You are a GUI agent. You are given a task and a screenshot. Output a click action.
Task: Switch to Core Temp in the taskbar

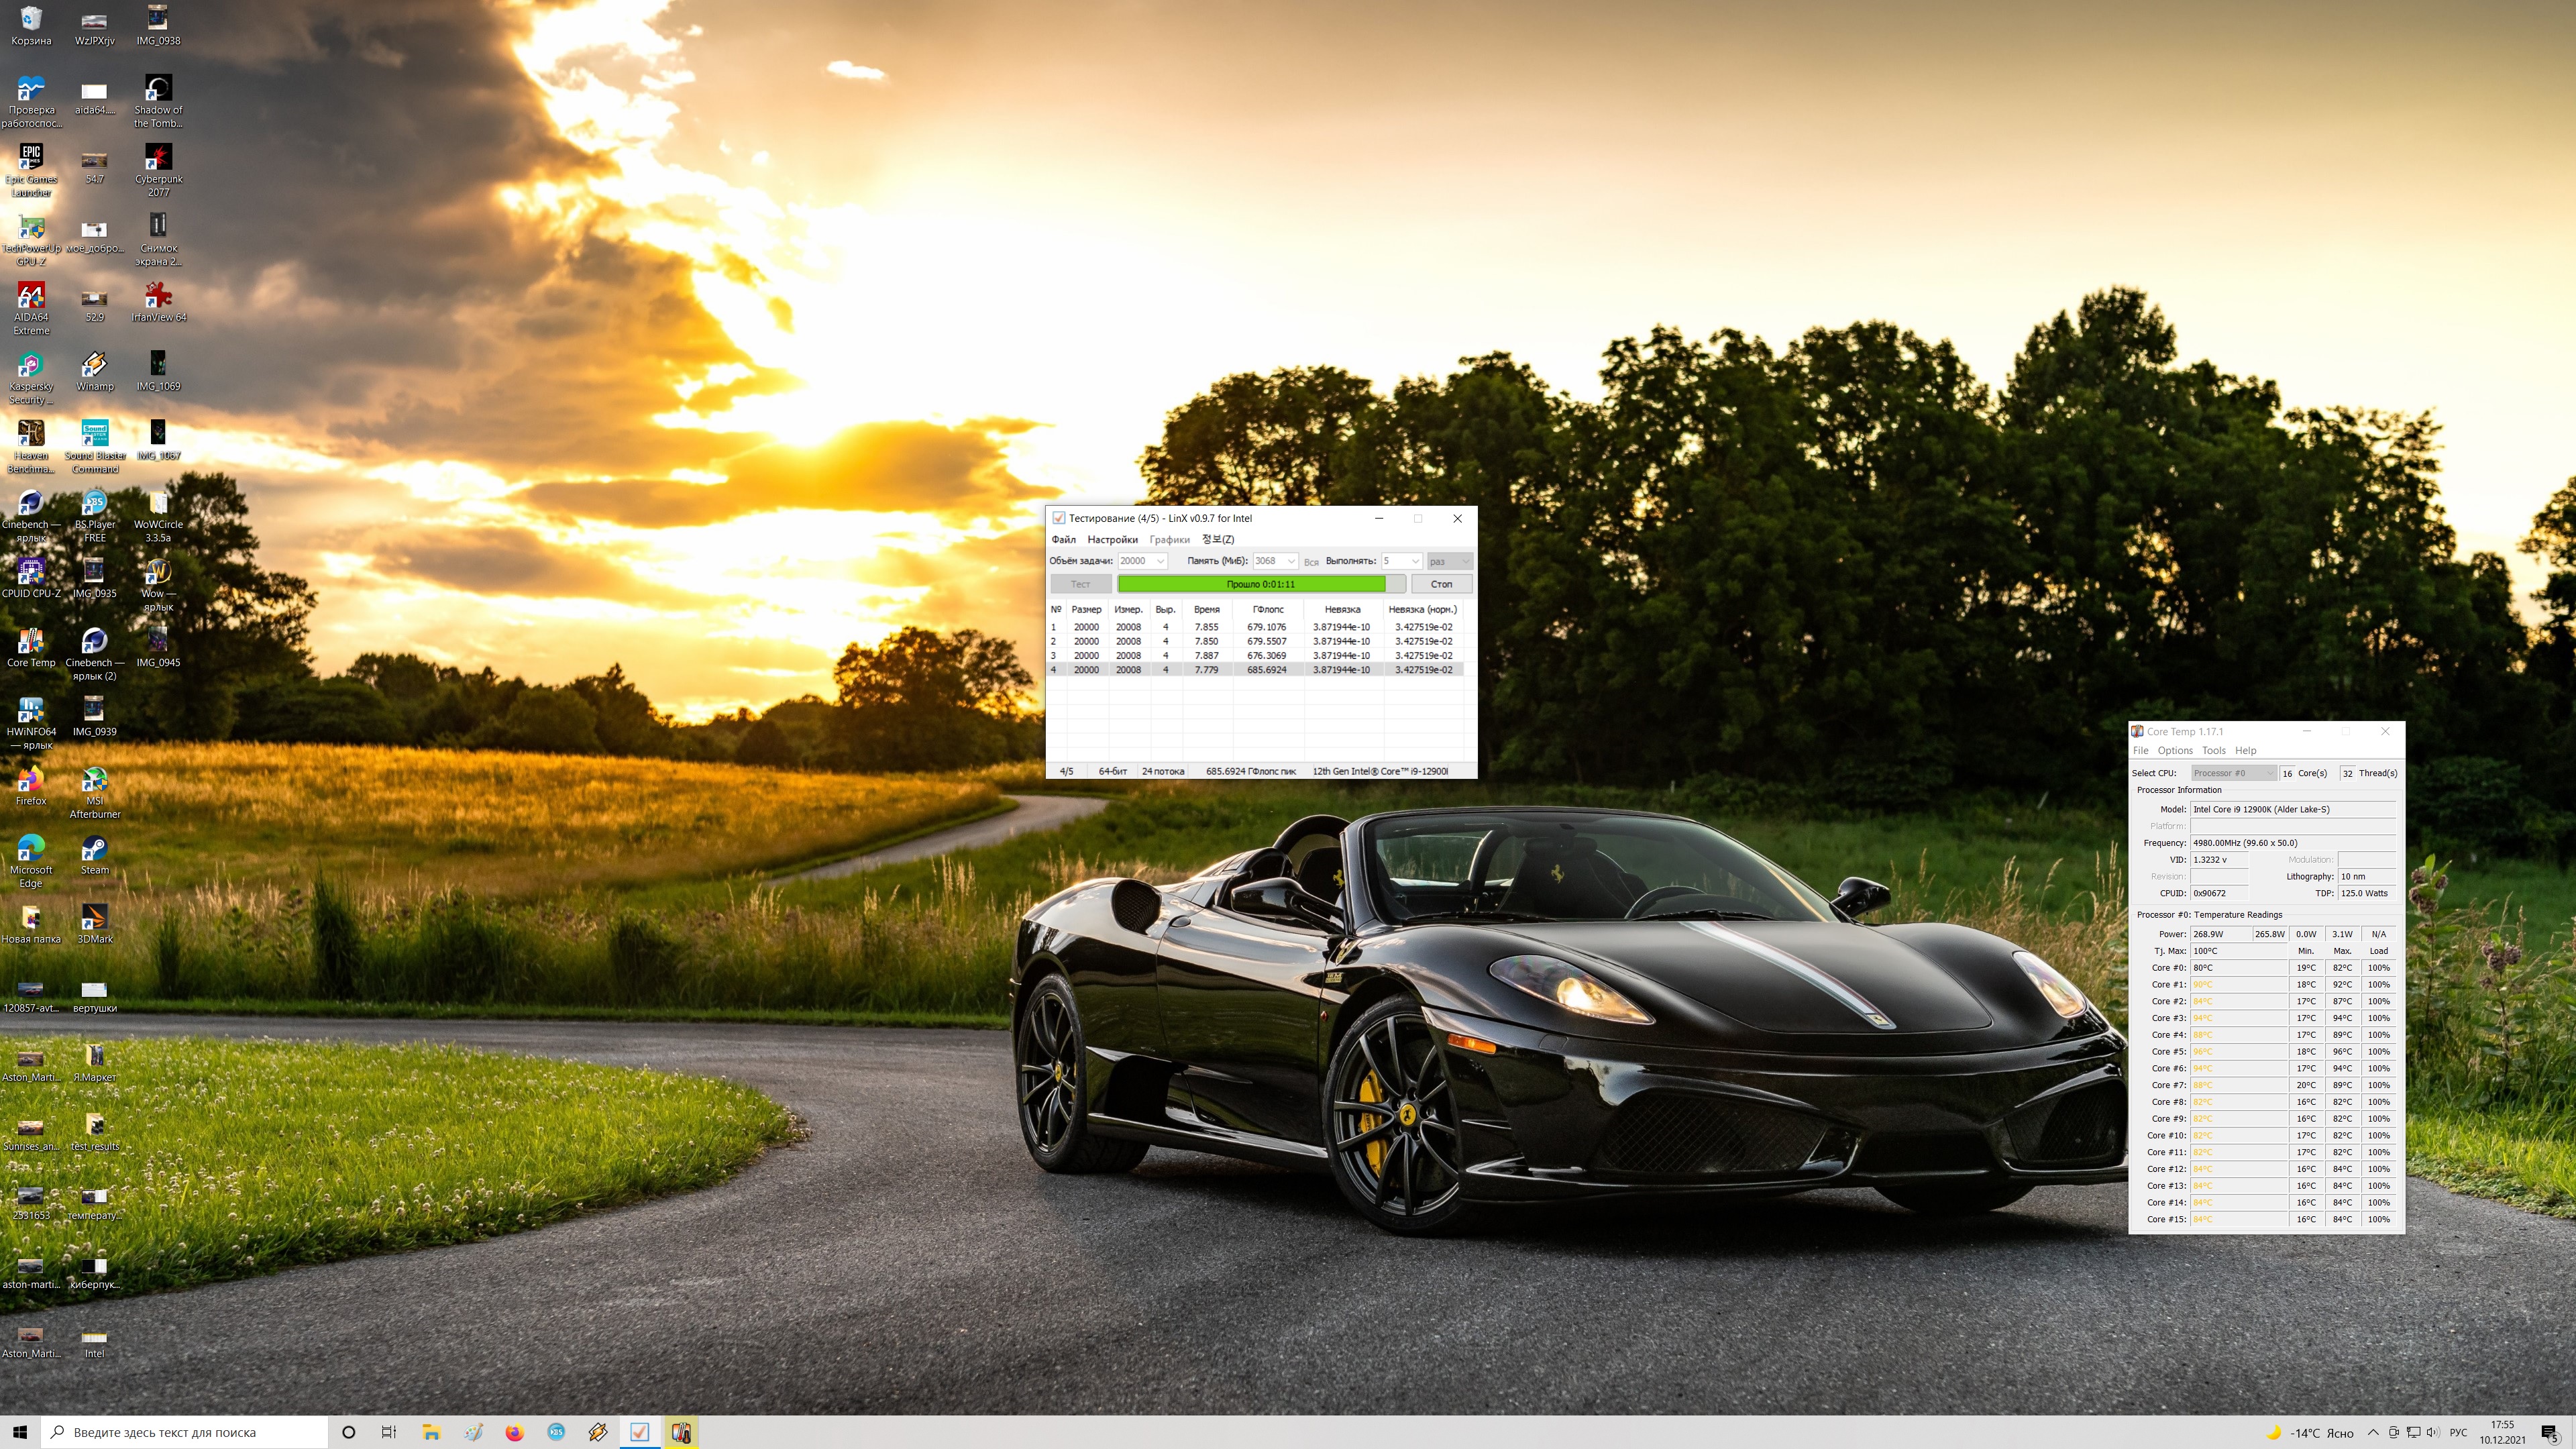681,1432
